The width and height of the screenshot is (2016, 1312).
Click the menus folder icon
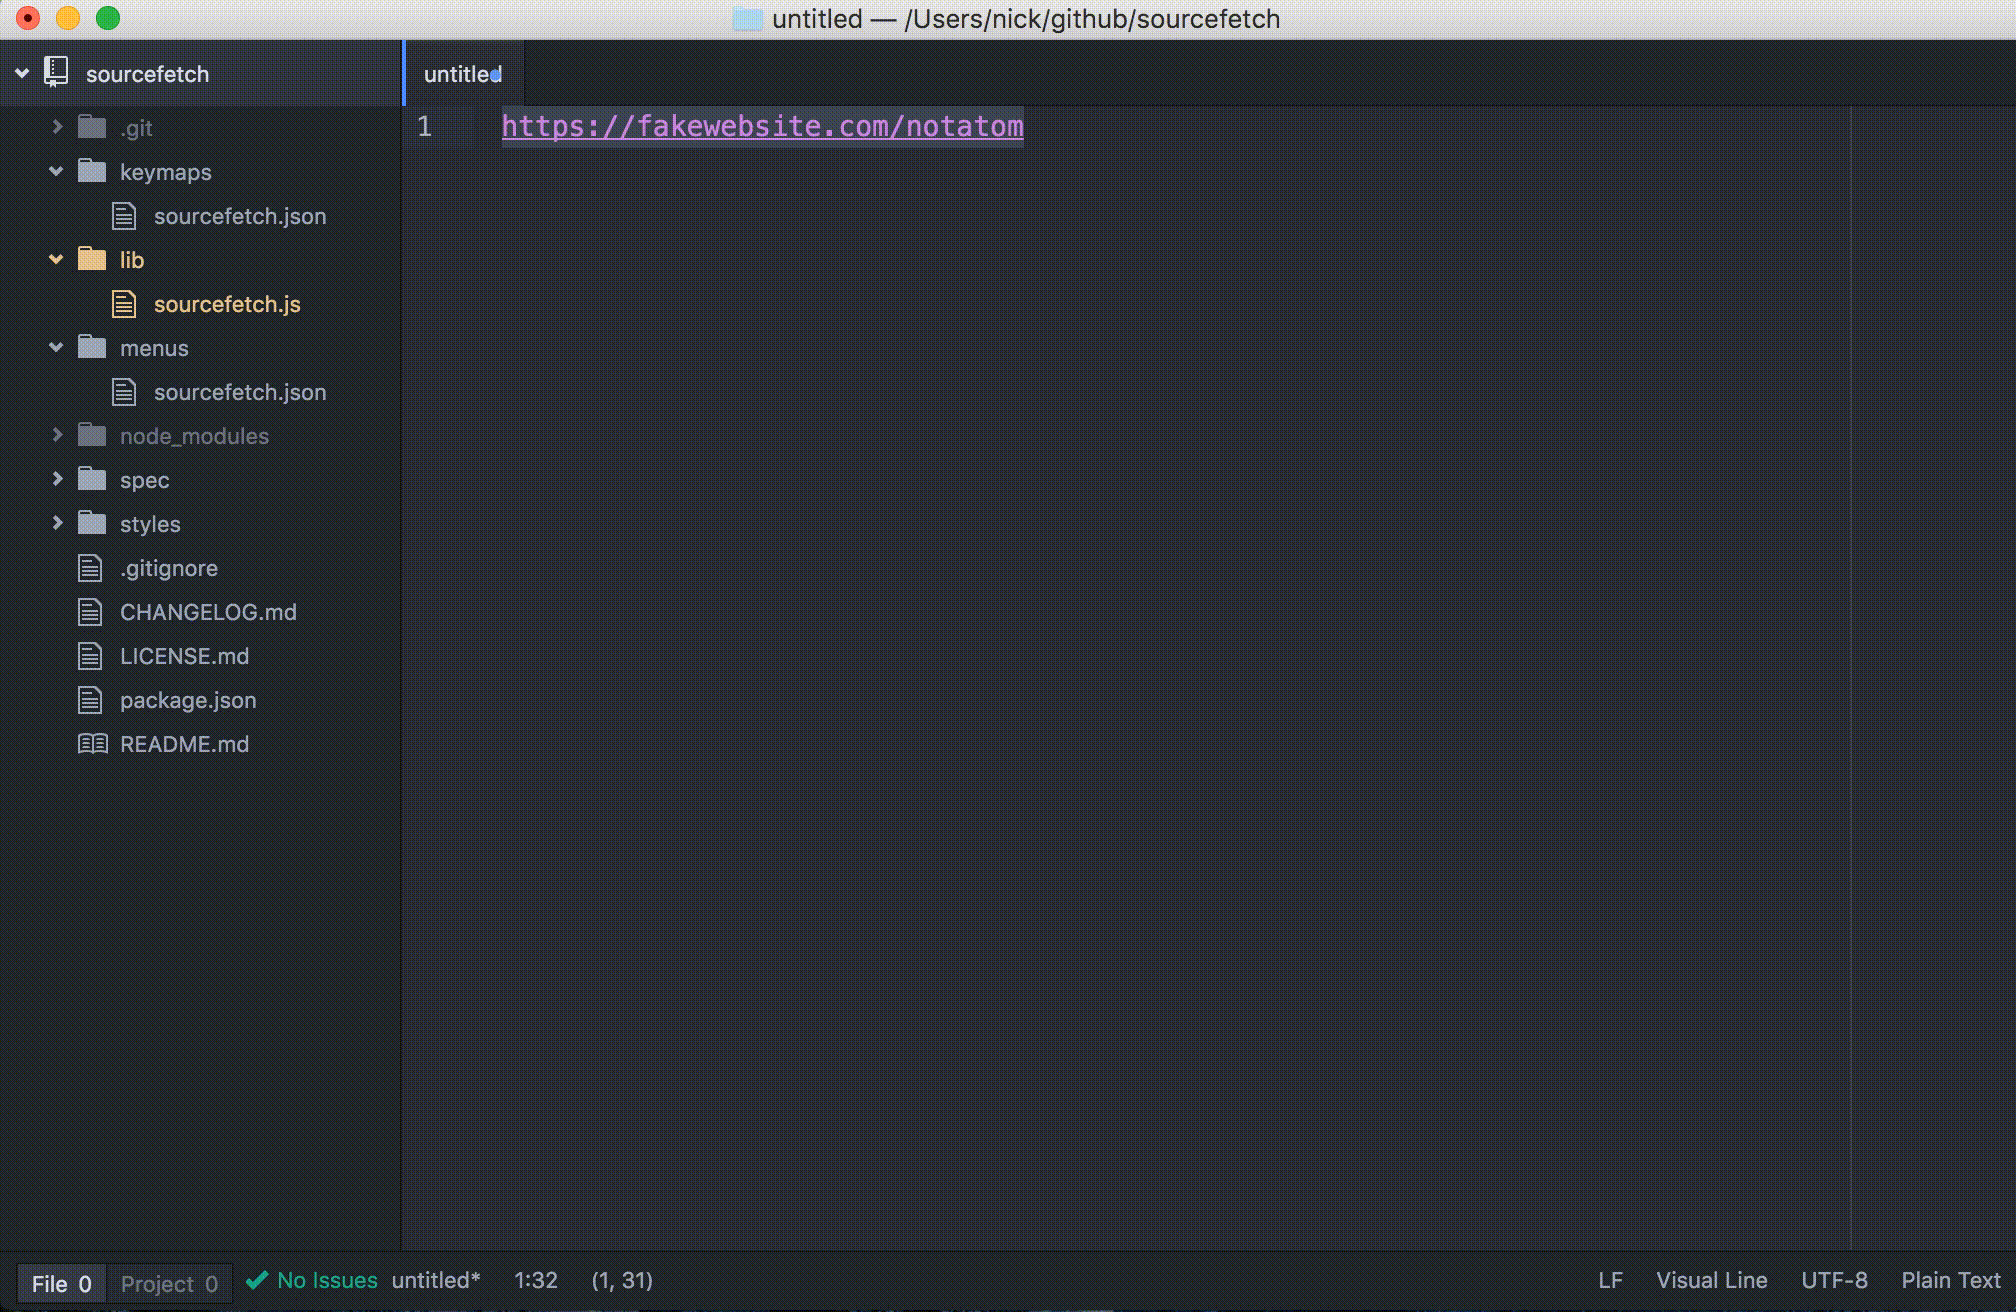(93, 348)
